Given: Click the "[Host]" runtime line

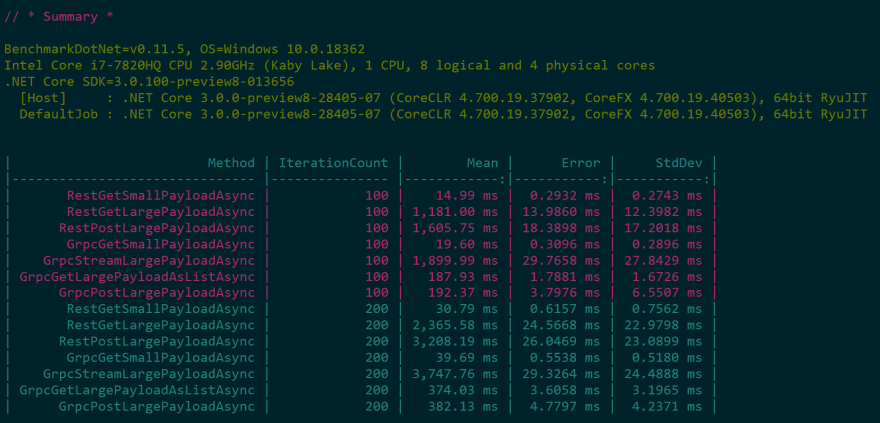Looking at the screenshot, I should pos(443,98).
